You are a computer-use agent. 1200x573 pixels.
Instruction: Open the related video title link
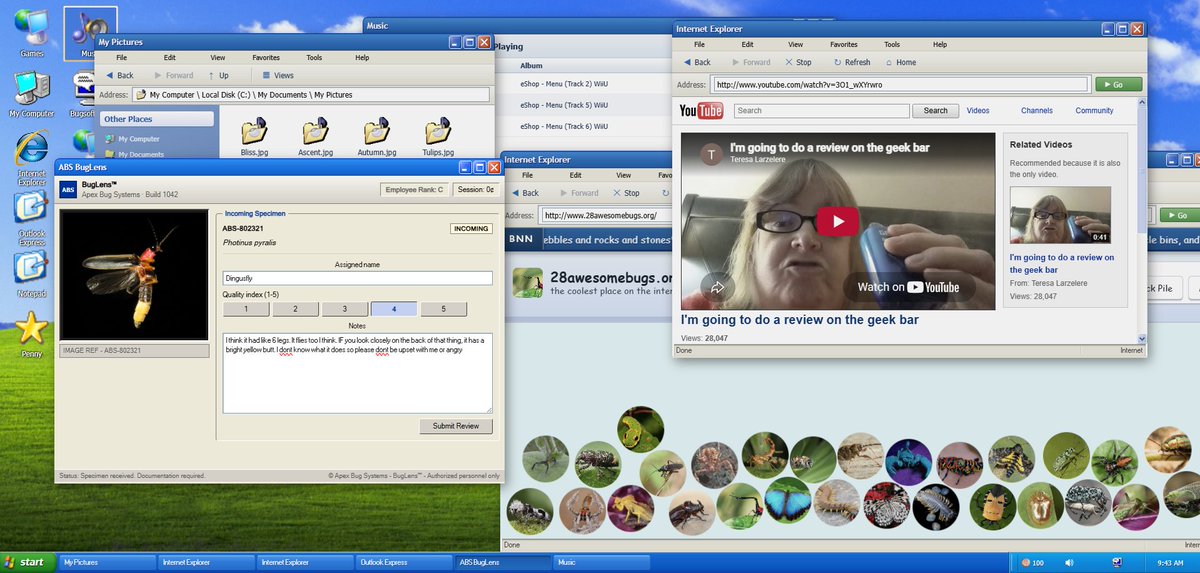pyautogui.click(x=1062, y=264)
